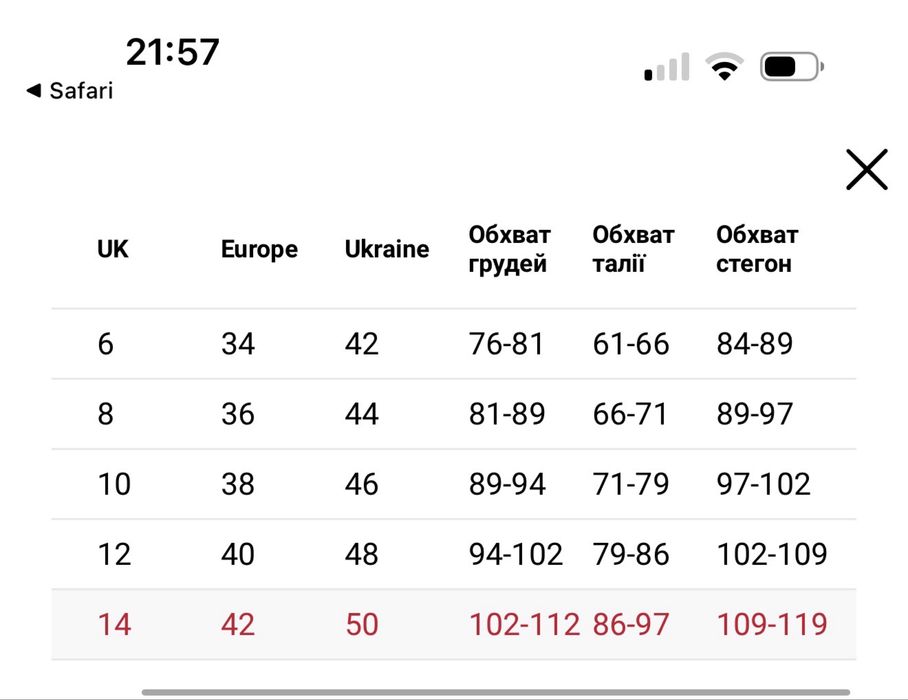908x700 pixels.
Task: Close the size chart popup
Action: [x=866, y=170]
